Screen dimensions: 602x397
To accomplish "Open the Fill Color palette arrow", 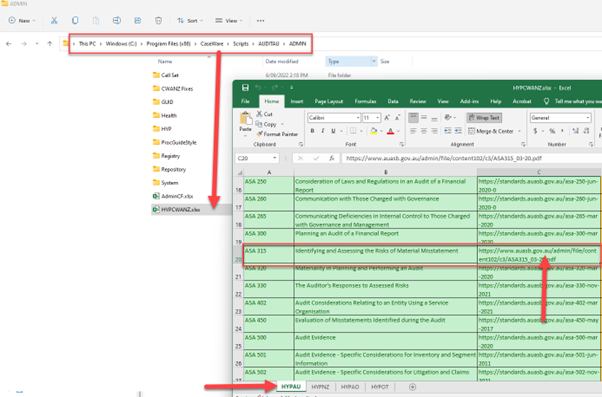I will click(381, 131).
